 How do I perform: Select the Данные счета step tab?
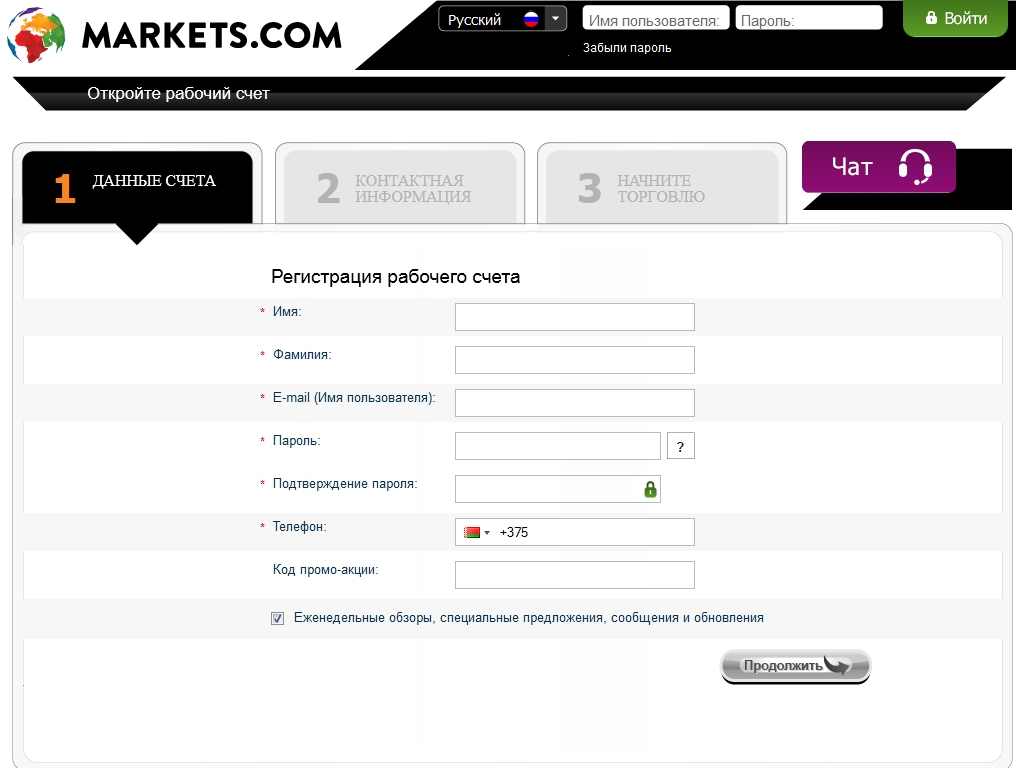pyautogui.click(x=137, y=186)
